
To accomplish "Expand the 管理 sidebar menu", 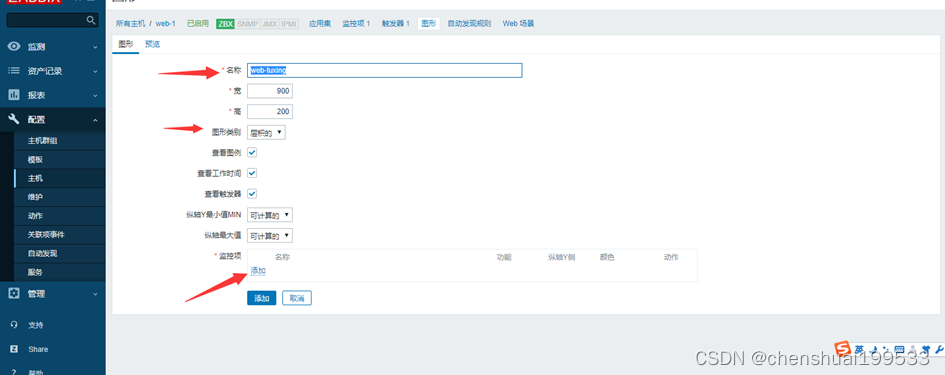I will tap(95, 294).
